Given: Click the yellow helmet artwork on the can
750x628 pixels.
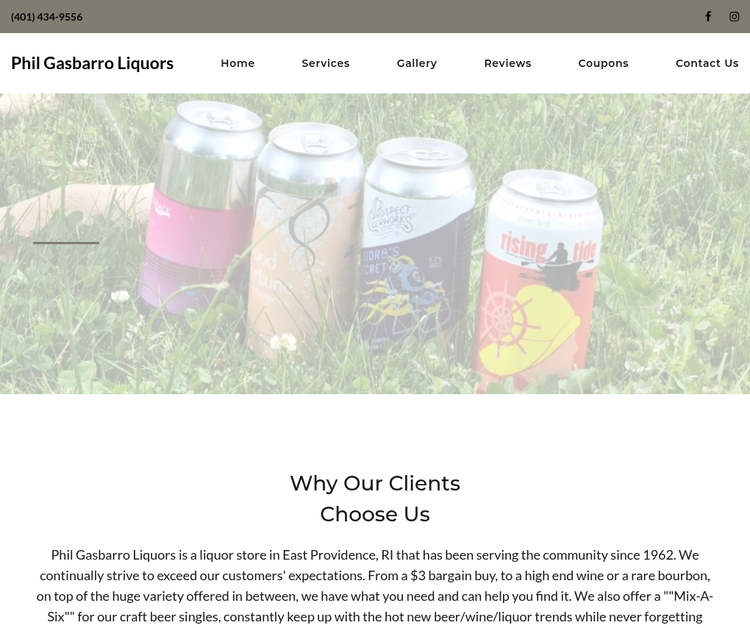Looking at the screenshot, I should (x=529, y=330).
